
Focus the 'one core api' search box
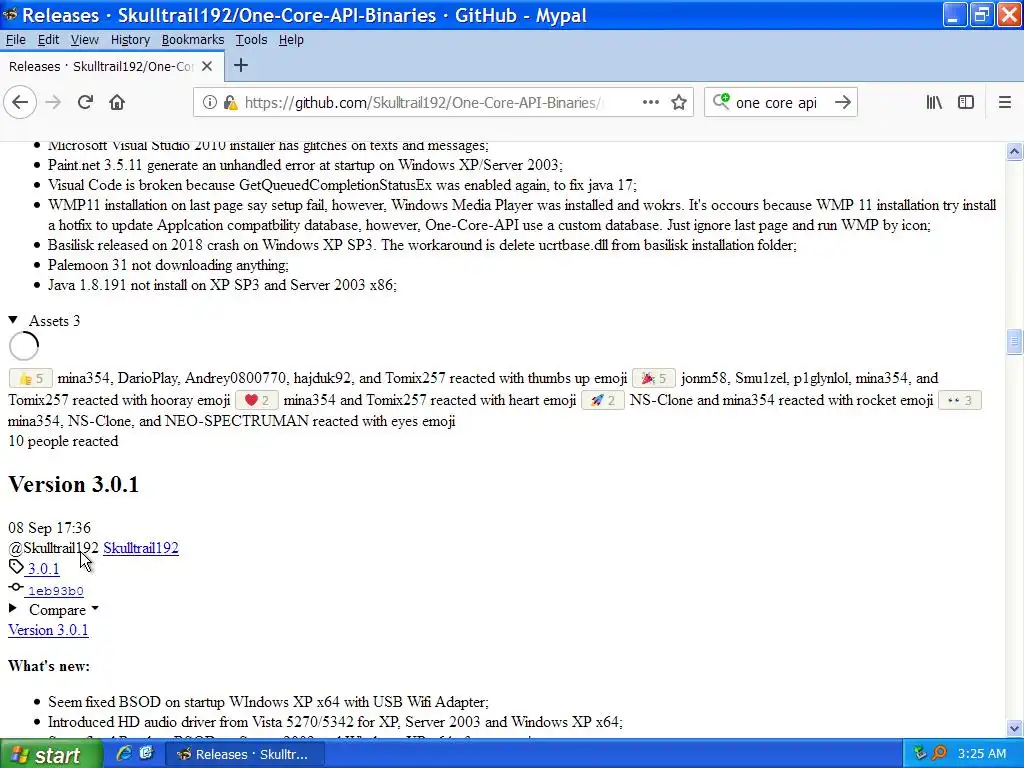(x=780, y=103)
